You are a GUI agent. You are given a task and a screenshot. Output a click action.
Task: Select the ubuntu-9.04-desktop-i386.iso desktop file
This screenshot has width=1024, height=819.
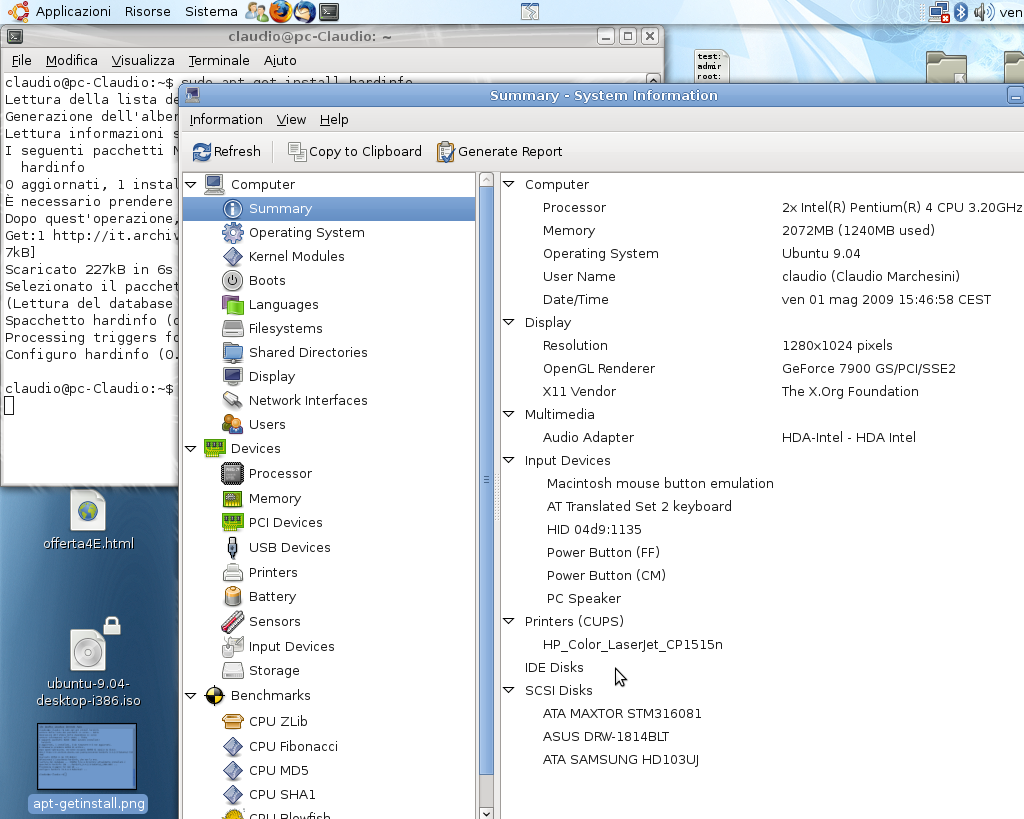tap(88, 663)
